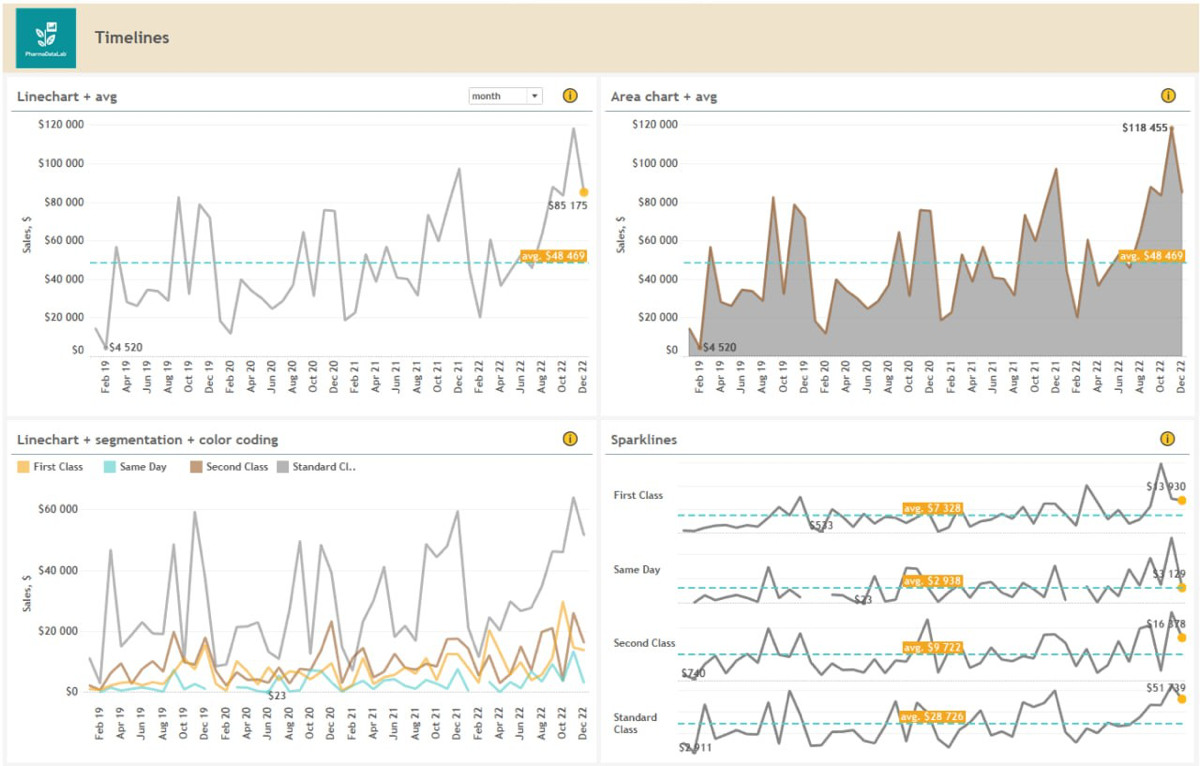
Task: Click the Area chart + avg panel title
Action: [x=664, y=97]
